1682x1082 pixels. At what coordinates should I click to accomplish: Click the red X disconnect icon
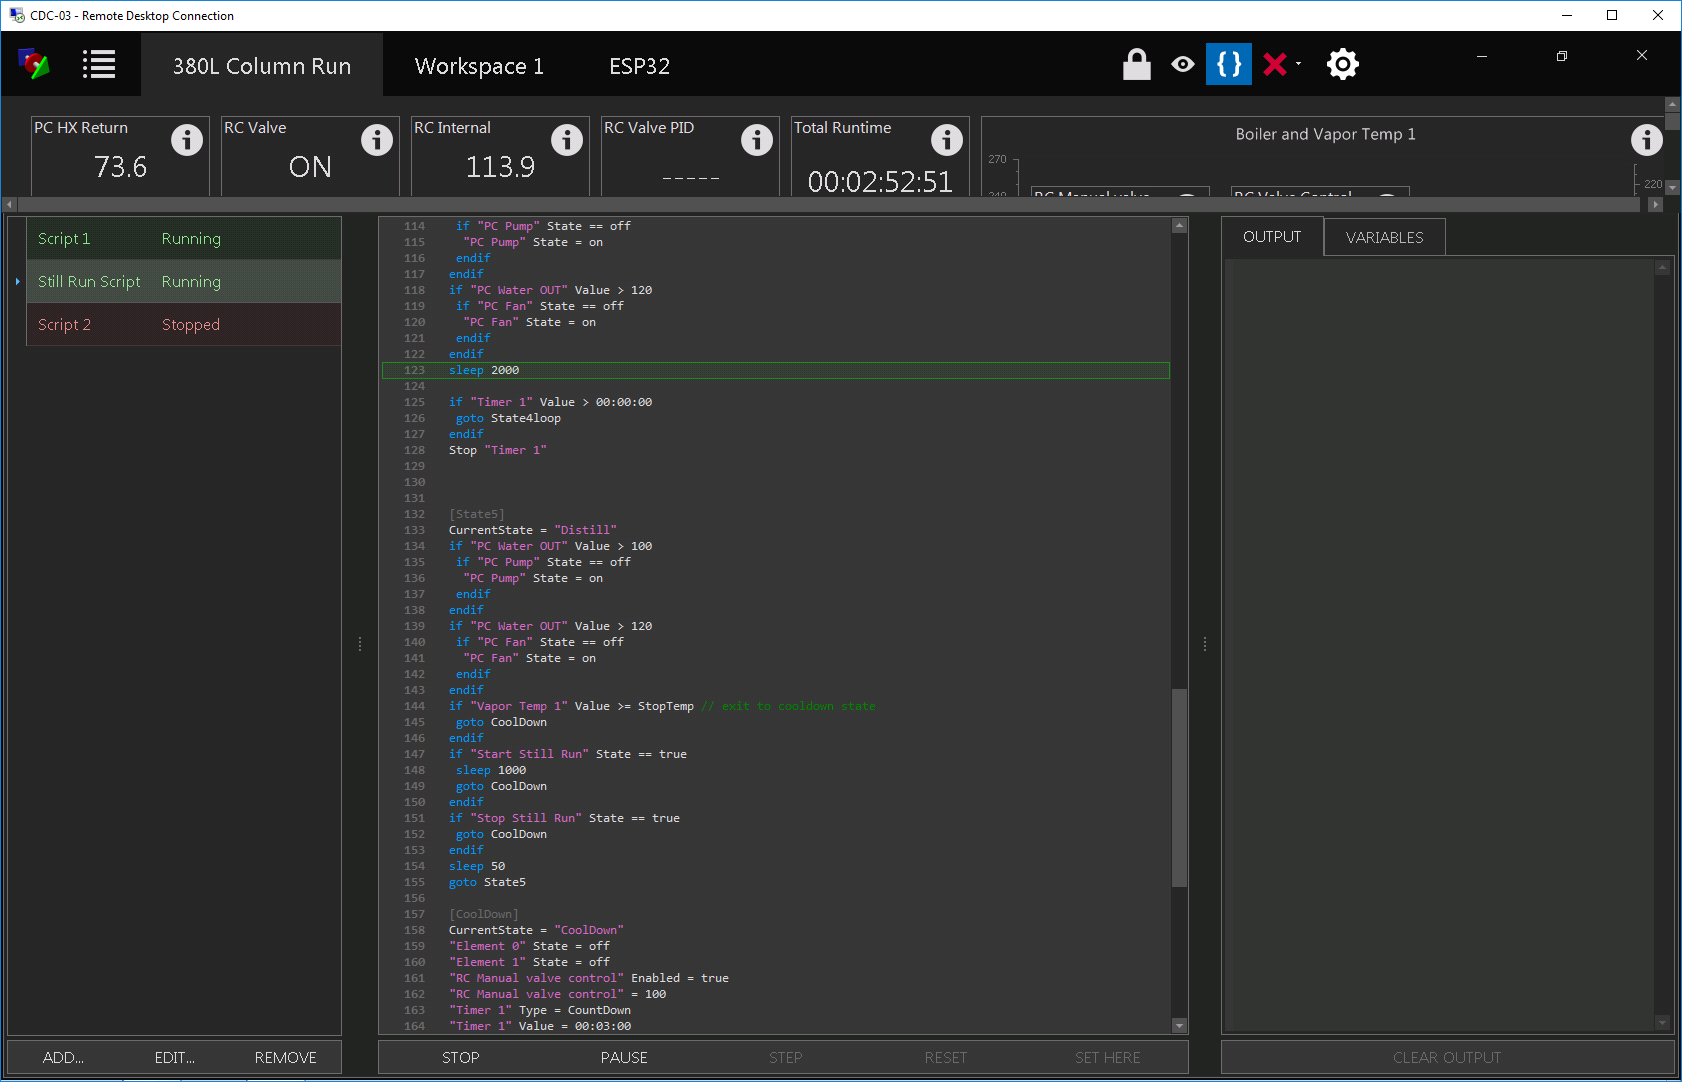tap(1274, 65)
